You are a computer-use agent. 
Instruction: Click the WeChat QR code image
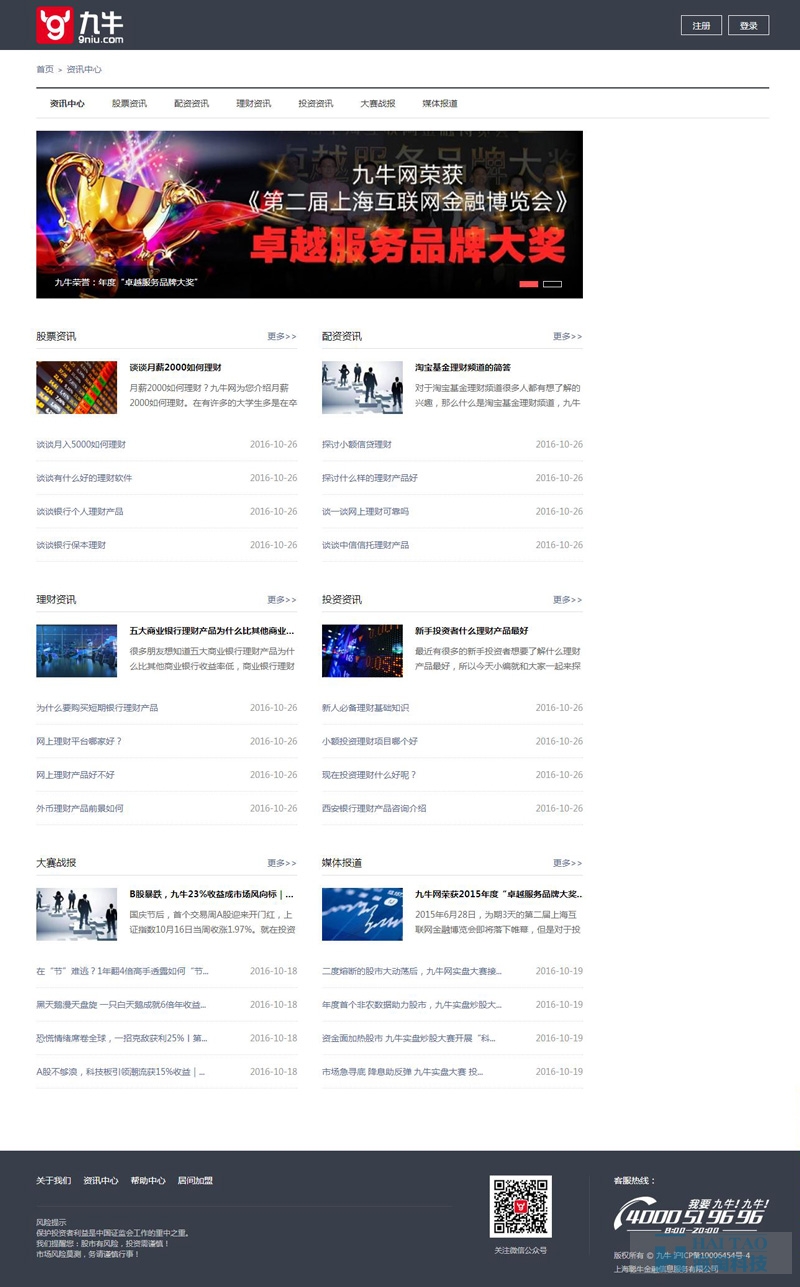(x=521, y=1207)
